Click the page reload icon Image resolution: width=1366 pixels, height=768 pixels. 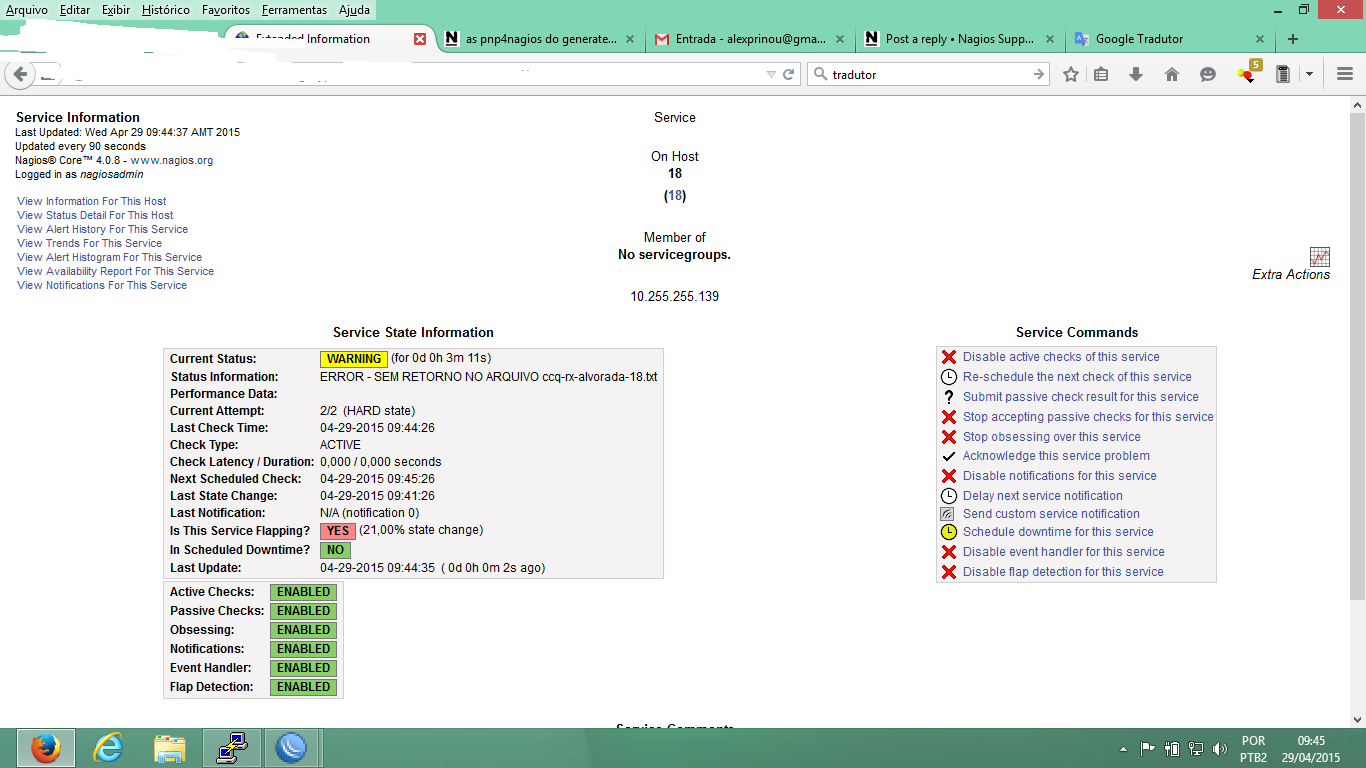789,74
